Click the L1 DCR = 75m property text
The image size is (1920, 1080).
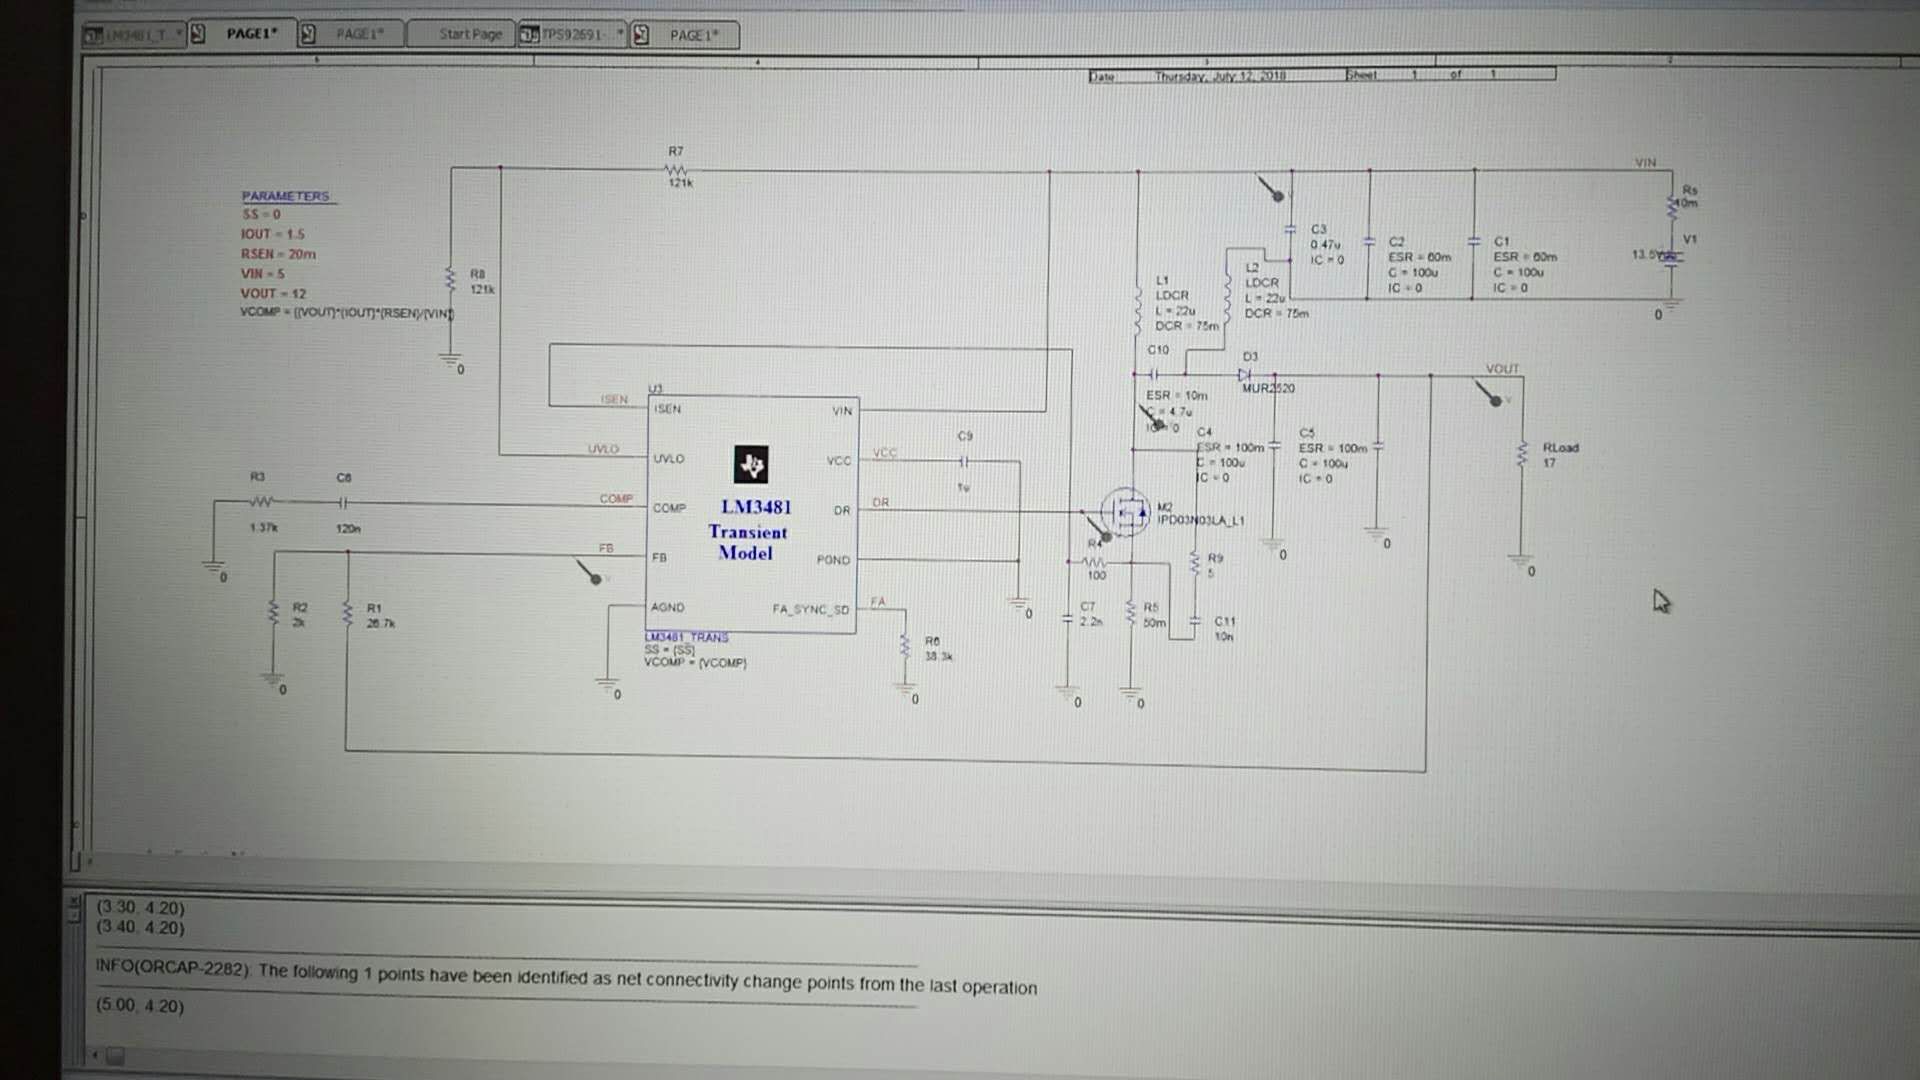click(1187, 326)
